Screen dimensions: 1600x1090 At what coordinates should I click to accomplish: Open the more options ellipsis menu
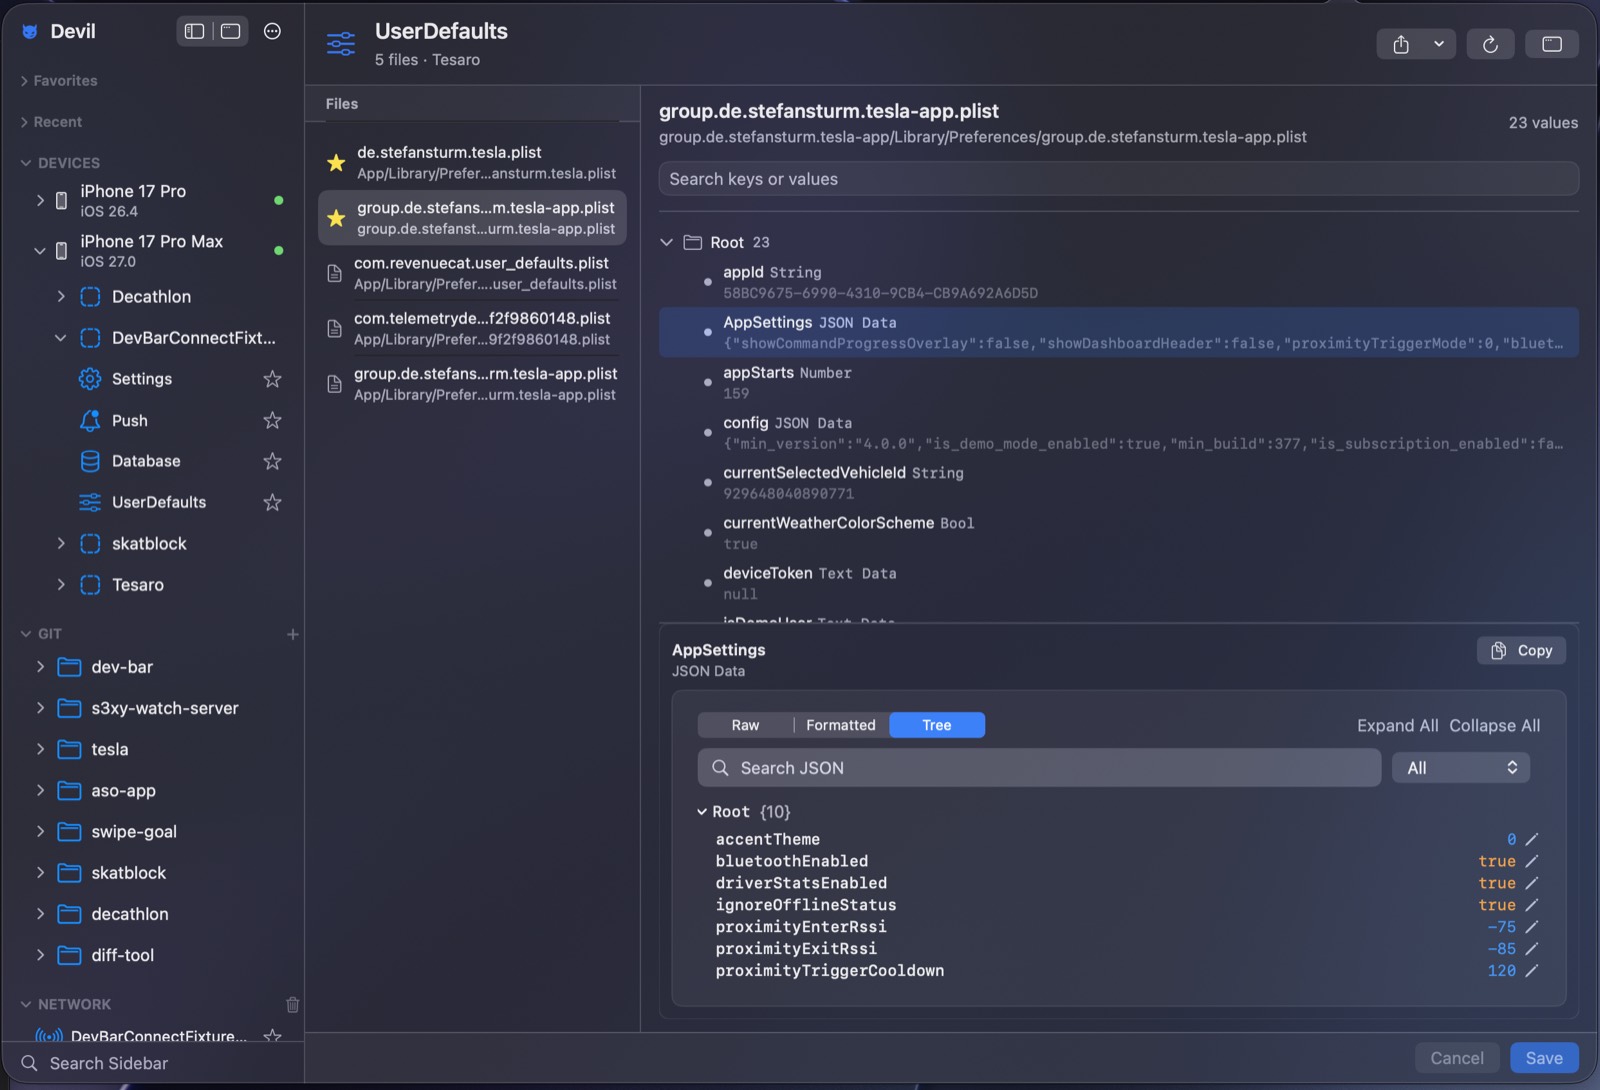pyautogui.click(x=272, y=31)
